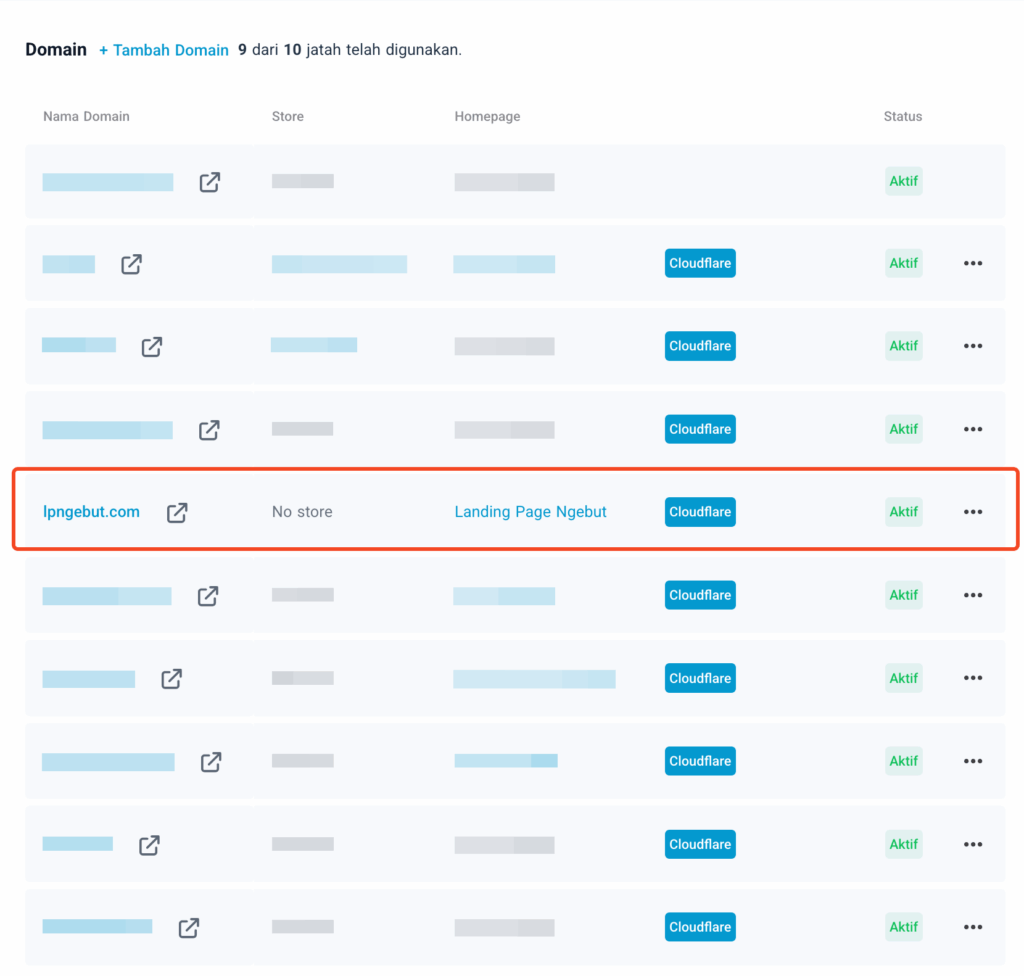The image size is (1024, 976).
Task: Open the three-dot actions menu for lpngebut.com
Action: [972, 511]
